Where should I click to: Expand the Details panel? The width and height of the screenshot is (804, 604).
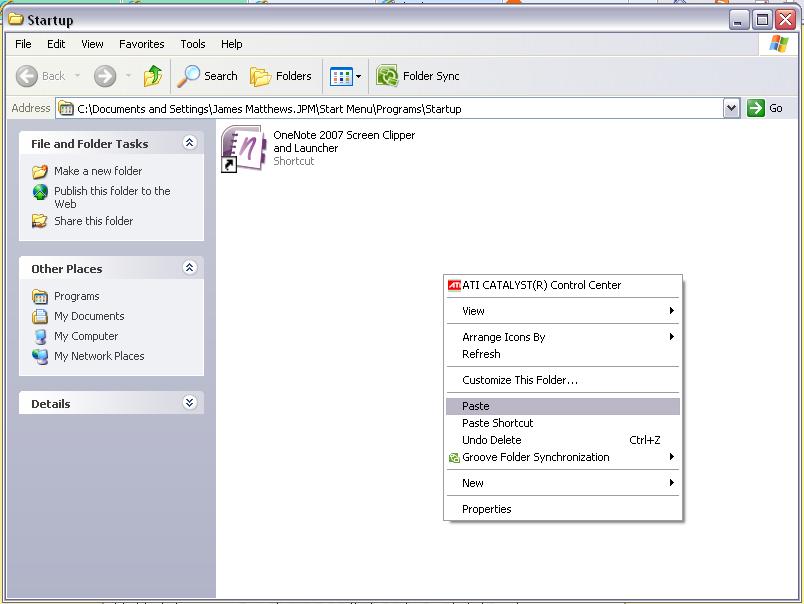pyautogui.click(x=189, y=402)
